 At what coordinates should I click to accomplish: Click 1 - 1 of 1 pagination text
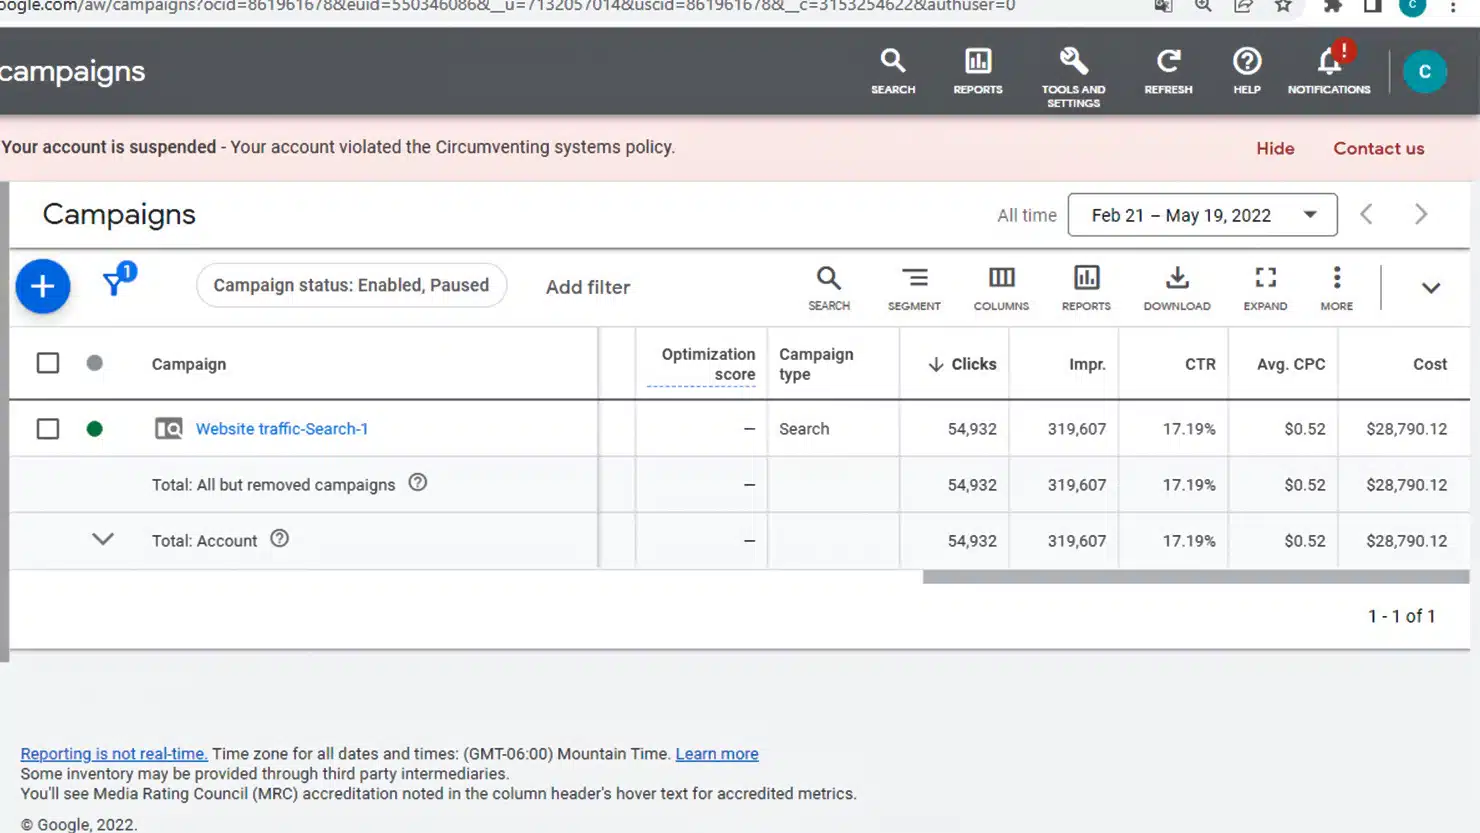coord(1402,616)
